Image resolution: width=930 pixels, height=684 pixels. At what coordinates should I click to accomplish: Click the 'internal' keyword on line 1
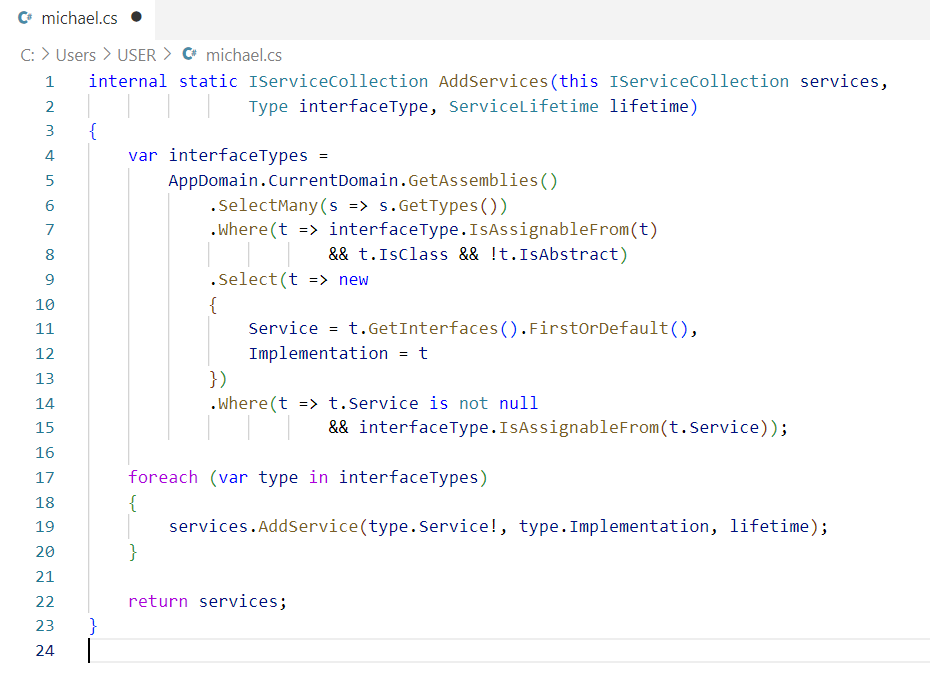tap(128, 81)
